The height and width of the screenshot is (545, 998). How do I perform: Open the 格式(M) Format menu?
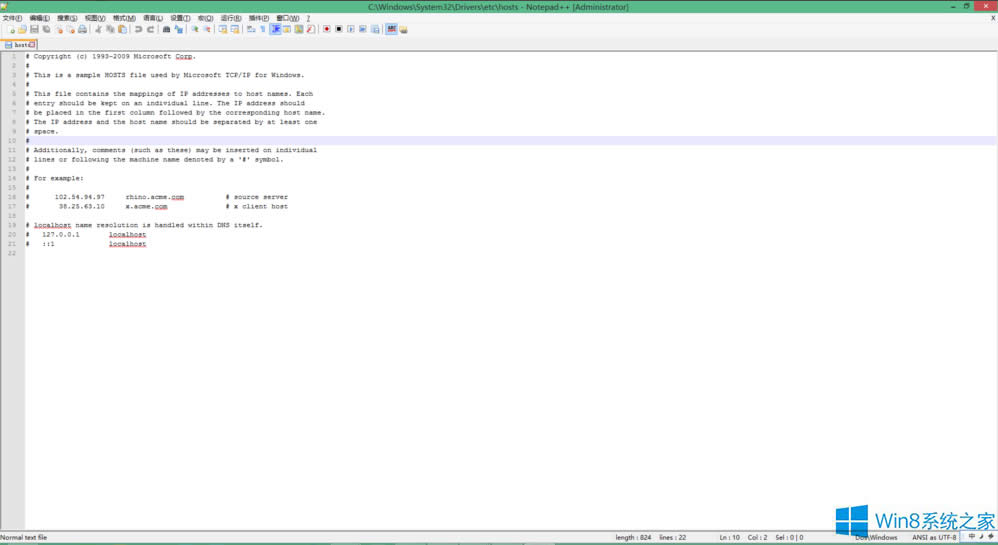pos(123,18)
